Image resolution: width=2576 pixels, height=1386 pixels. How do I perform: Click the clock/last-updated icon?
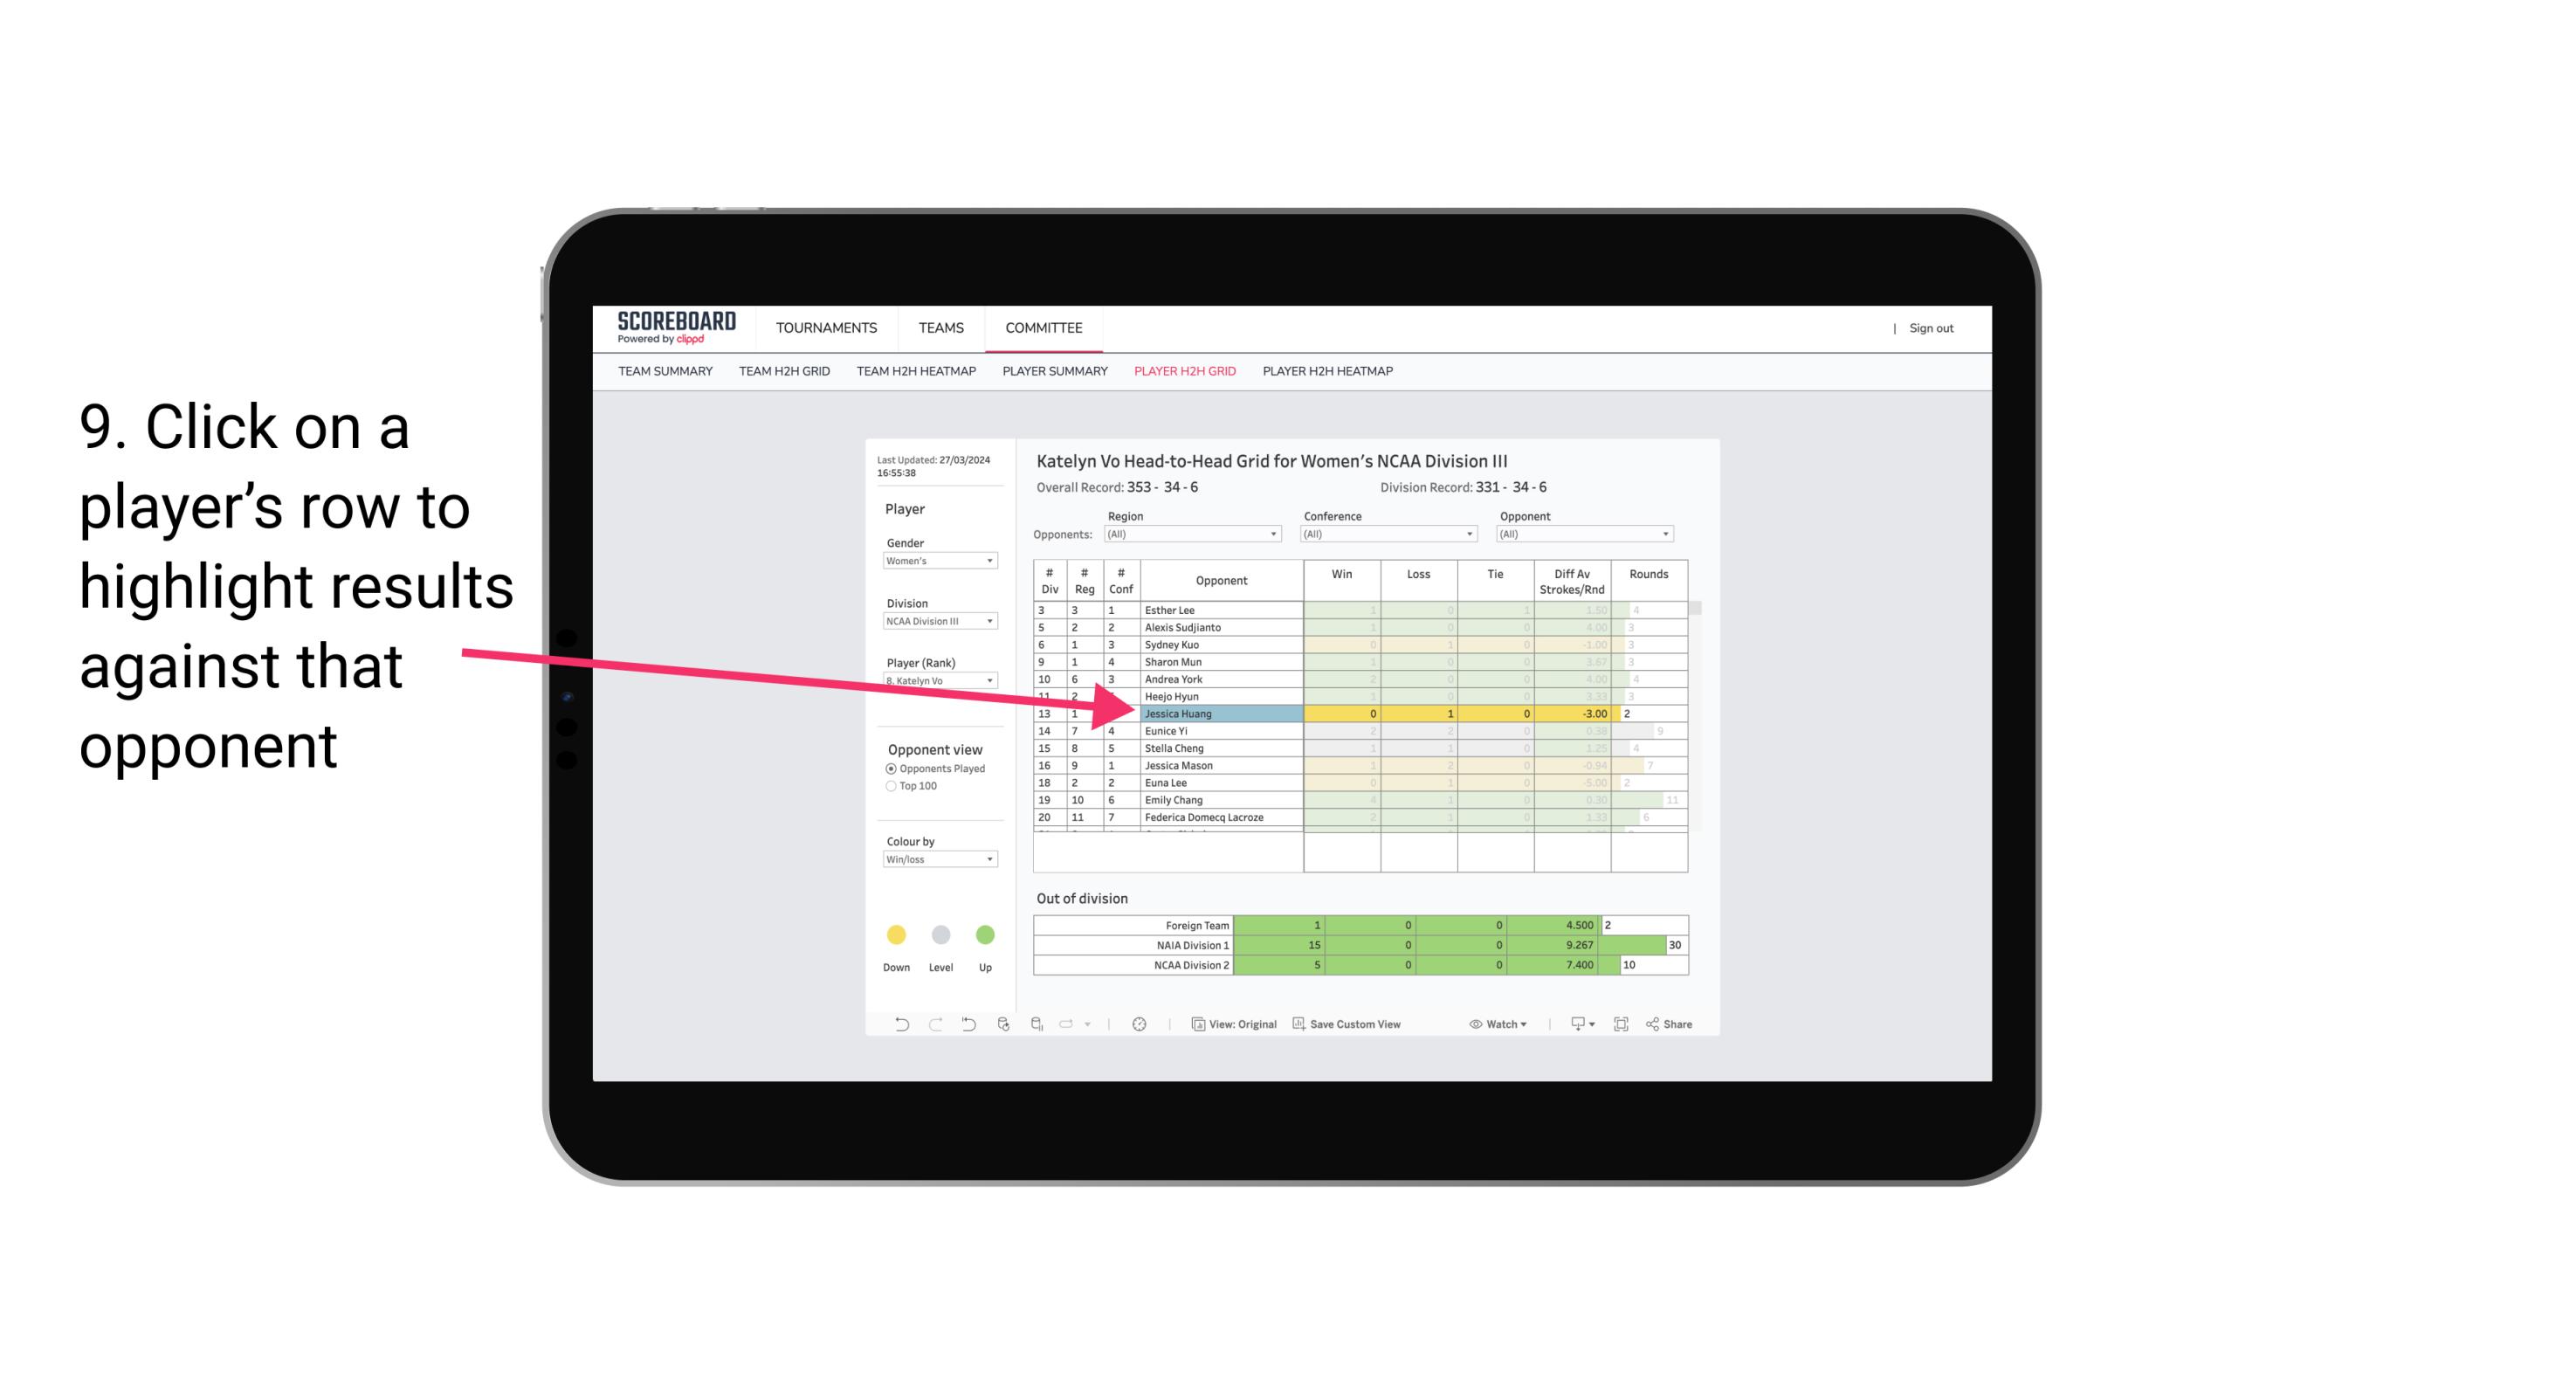click(x=1140, y=1026)
